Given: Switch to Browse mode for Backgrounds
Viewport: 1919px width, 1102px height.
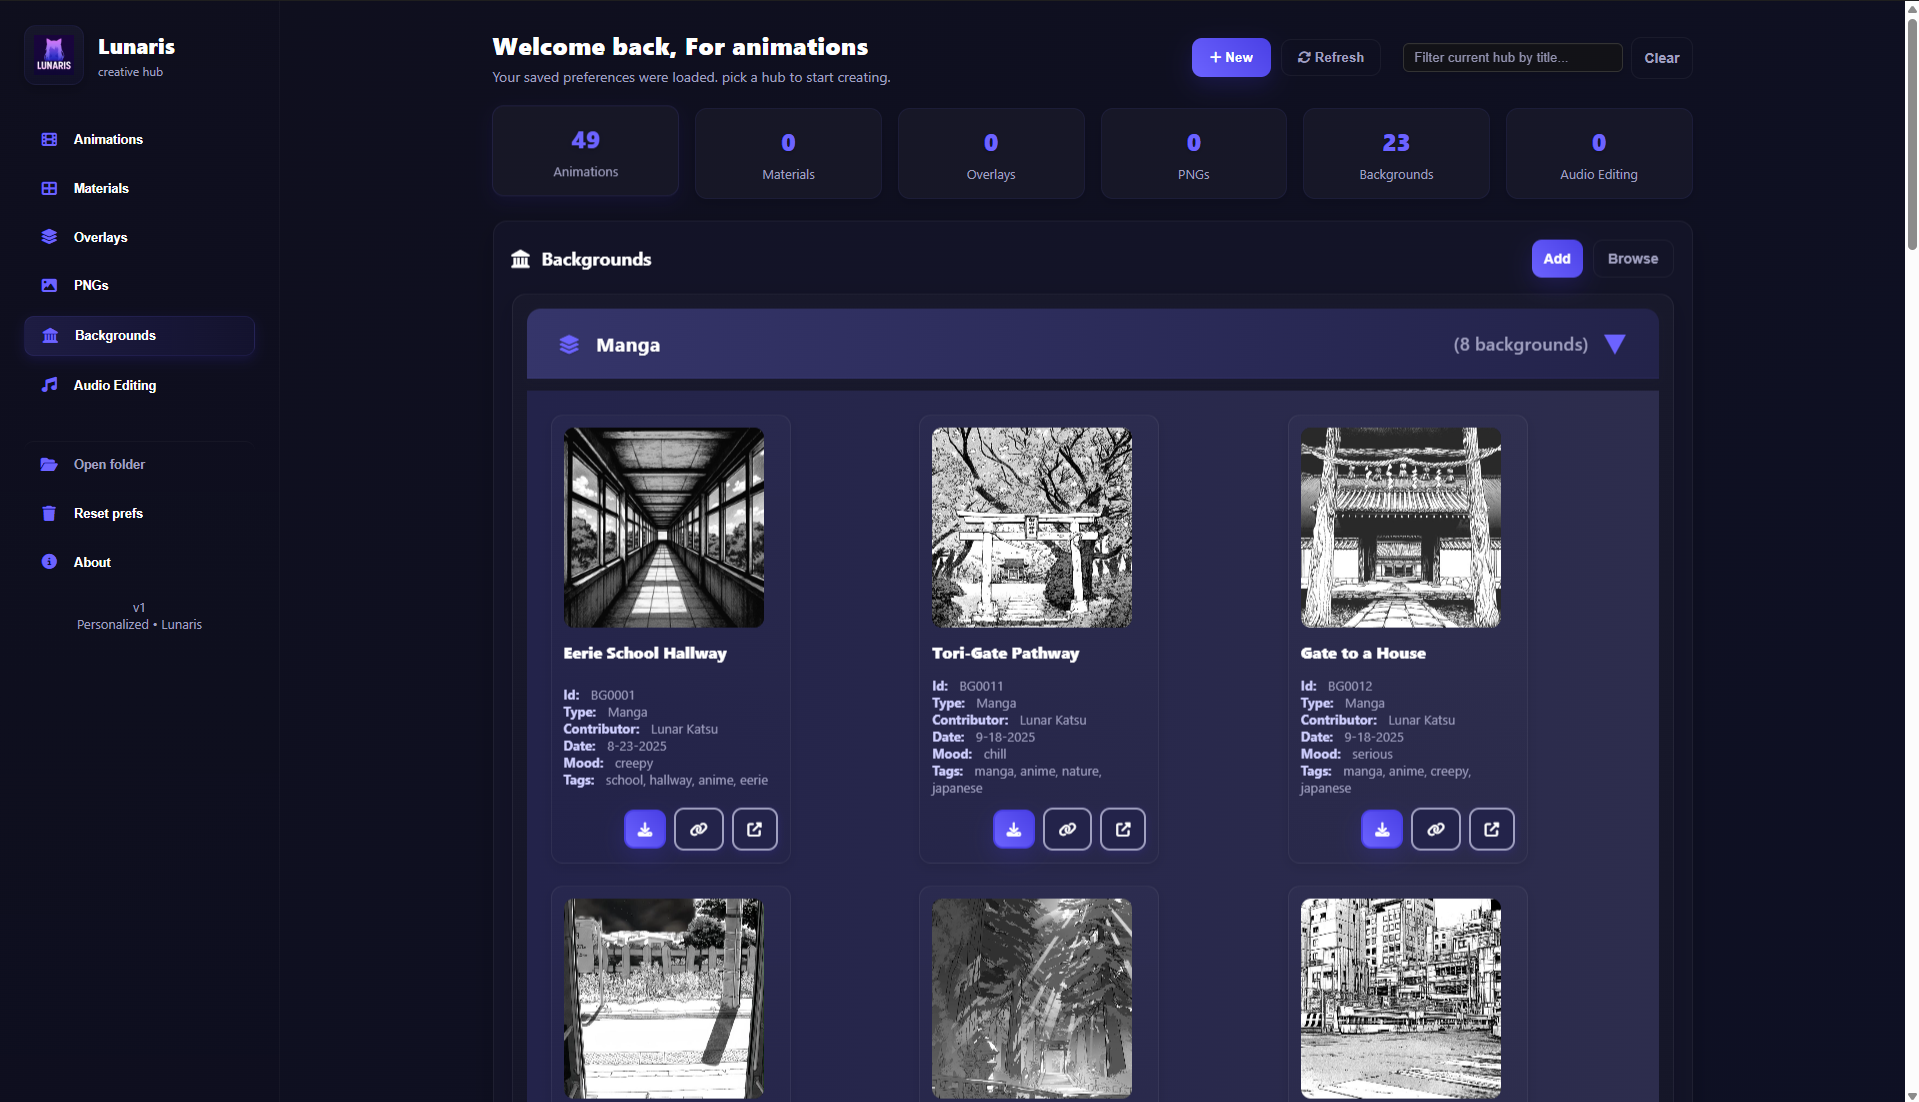Looking at the screenshot, I should click(x=1632, y=258).
